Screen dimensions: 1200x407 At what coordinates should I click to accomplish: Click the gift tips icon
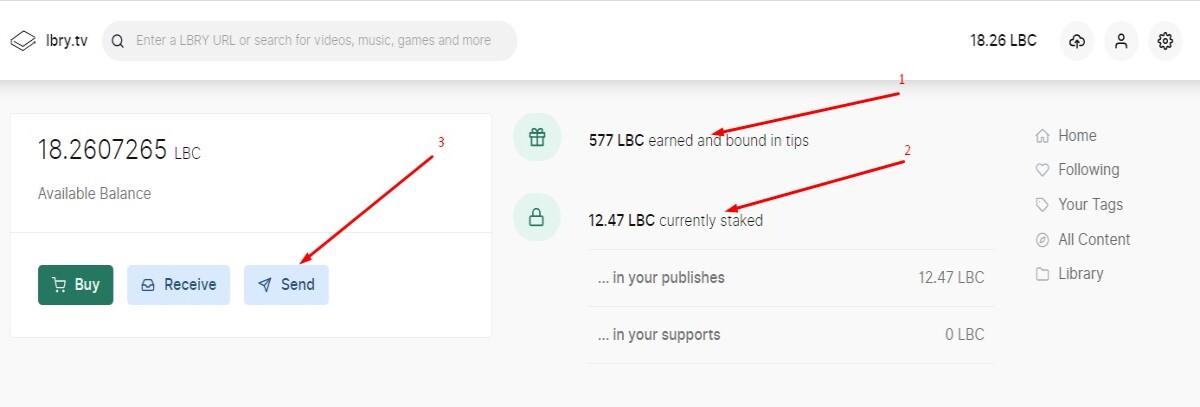coord(537,138)
